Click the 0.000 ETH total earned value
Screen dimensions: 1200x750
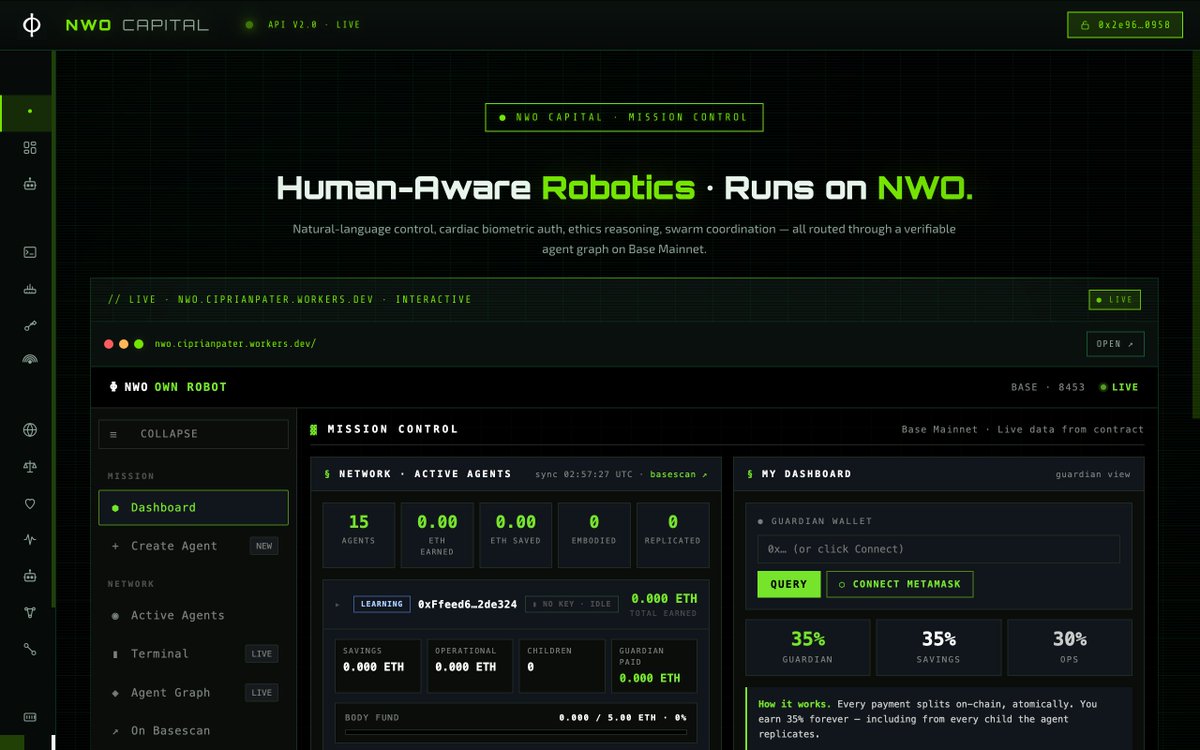pyautogui.click(x=664, y=599)
